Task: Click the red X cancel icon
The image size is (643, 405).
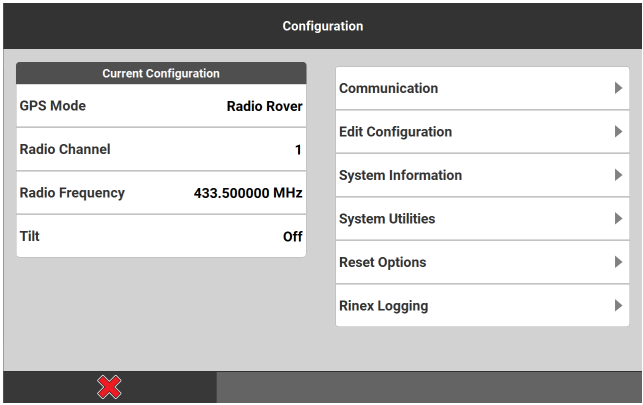Action: (109, 388)
